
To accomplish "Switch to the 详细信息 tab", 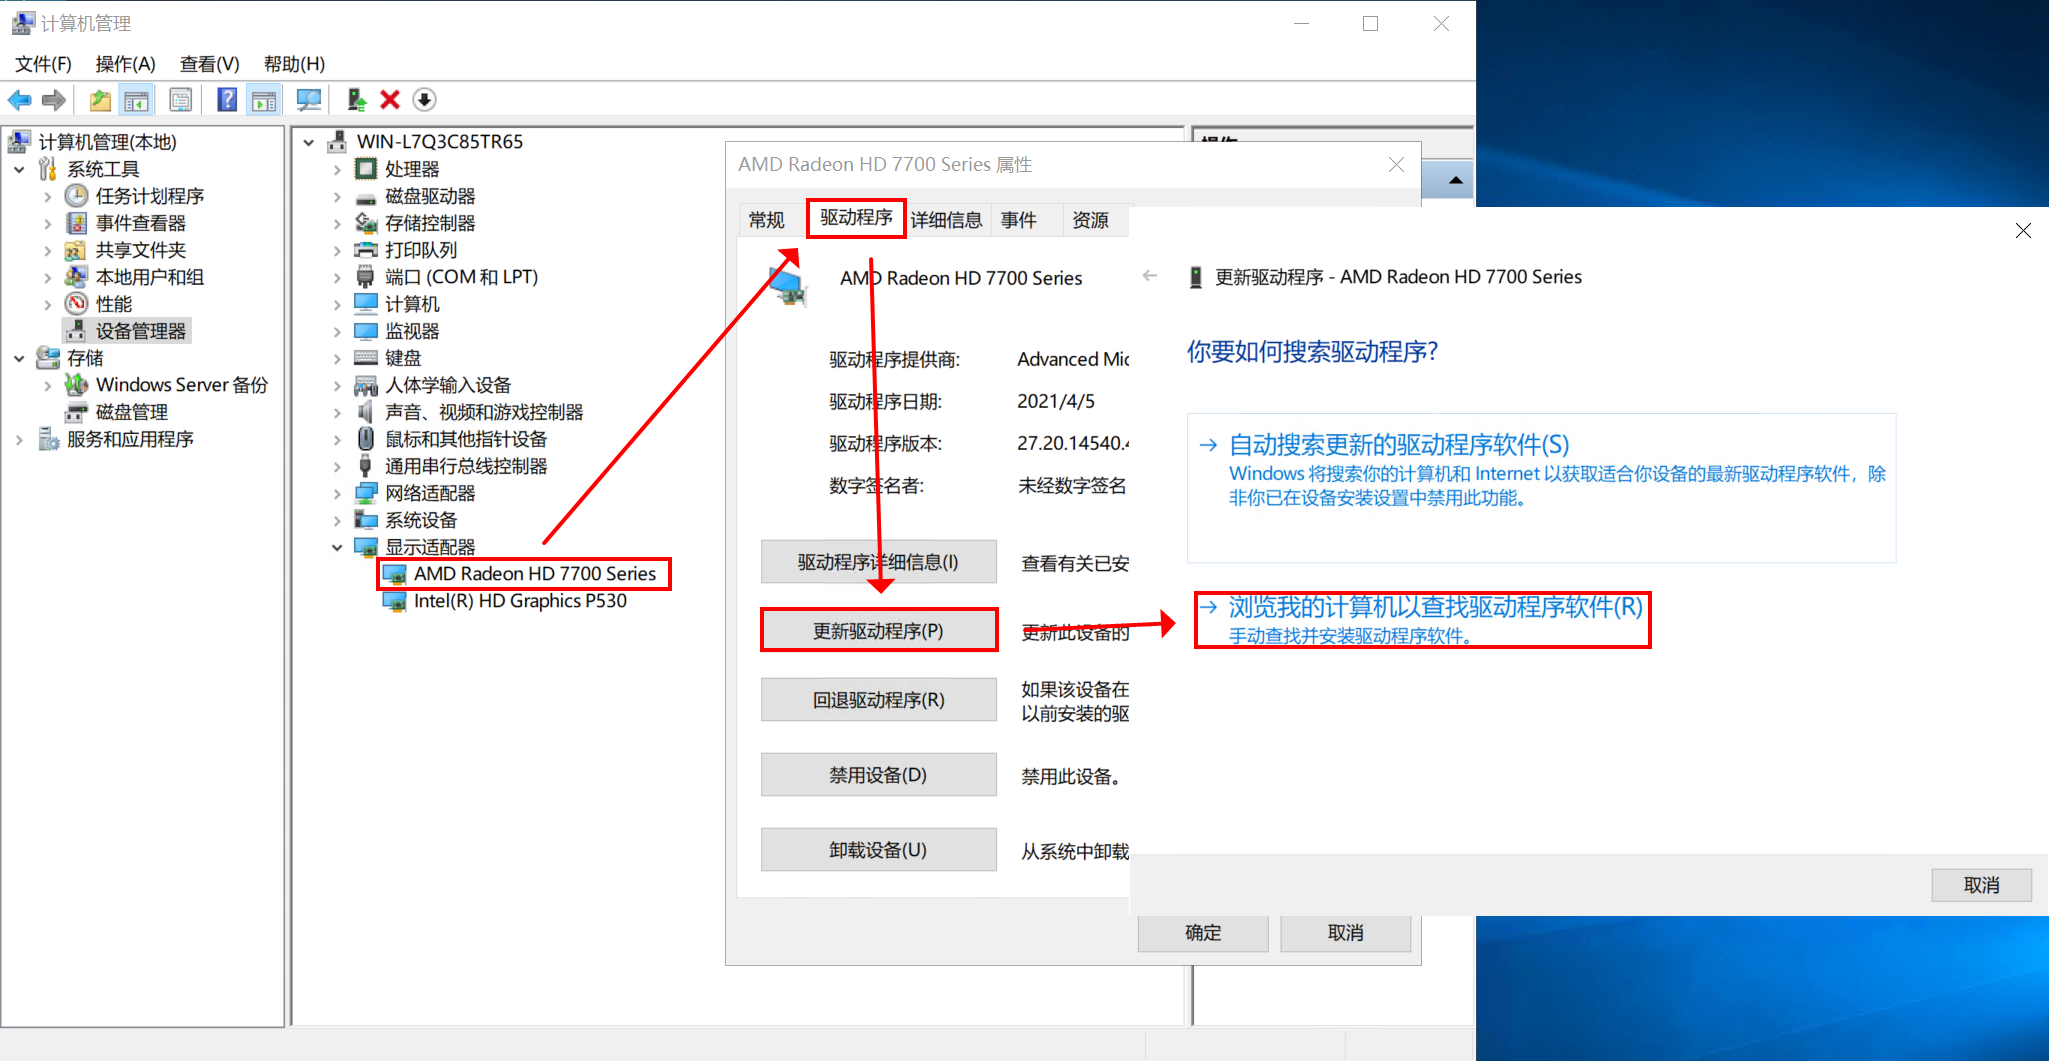I will click(946, 220).
